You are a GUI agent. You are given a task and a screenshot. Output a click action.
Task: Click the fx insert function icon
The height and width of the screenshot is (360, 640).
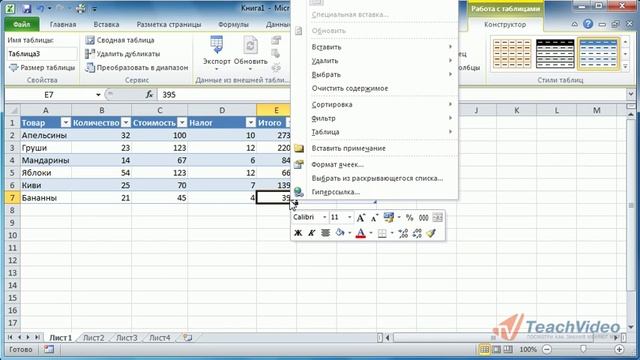(149, 95)
